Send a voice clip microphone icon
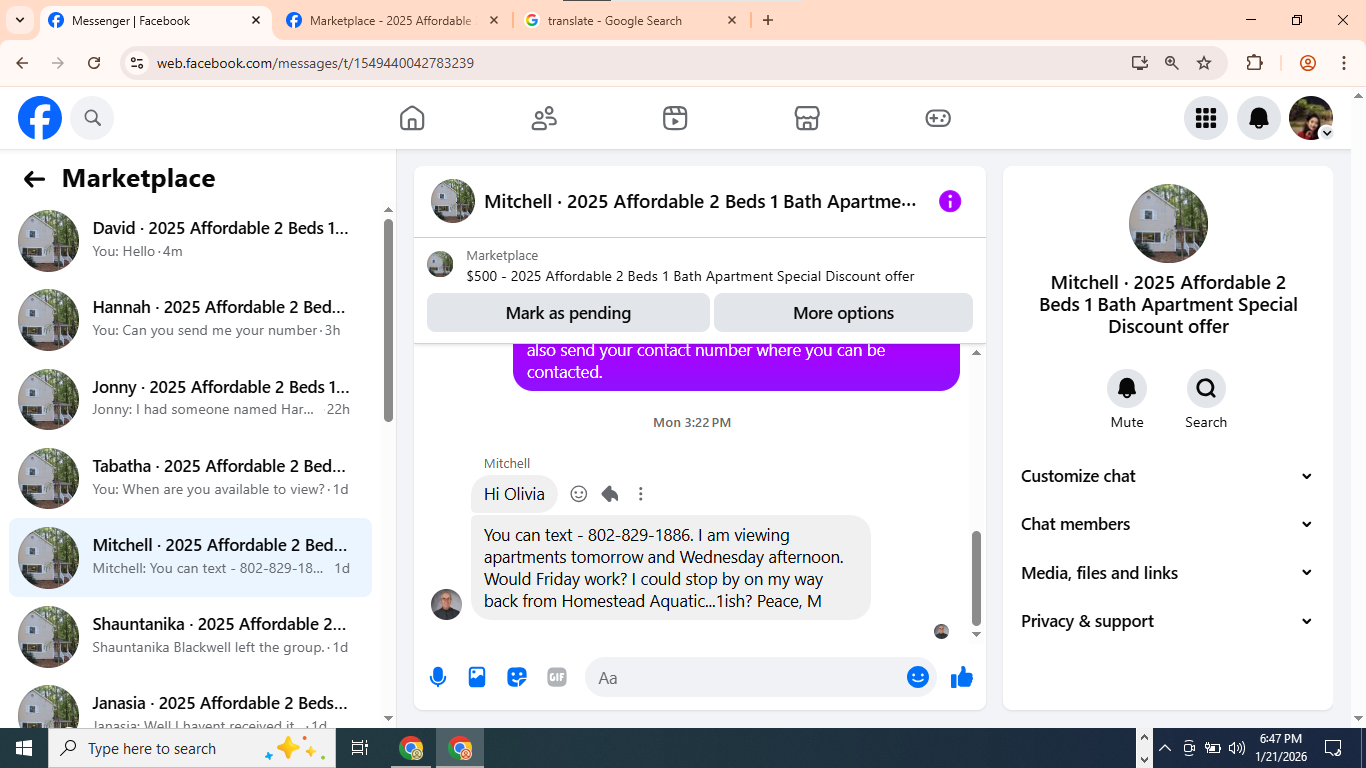 pyautogui.click(x=438, y=677)
